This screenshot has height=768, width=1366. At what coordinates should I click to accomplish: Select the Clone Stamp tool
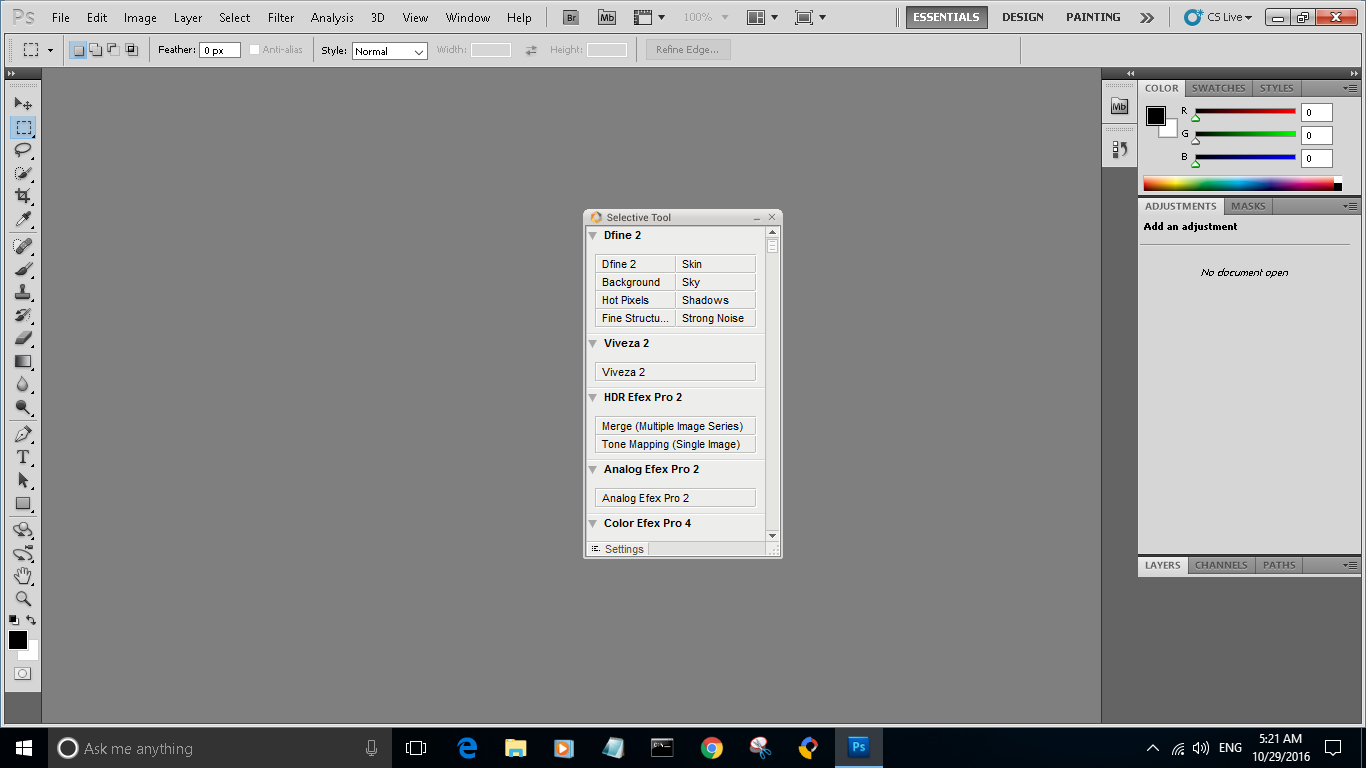(x=23, y=292)
